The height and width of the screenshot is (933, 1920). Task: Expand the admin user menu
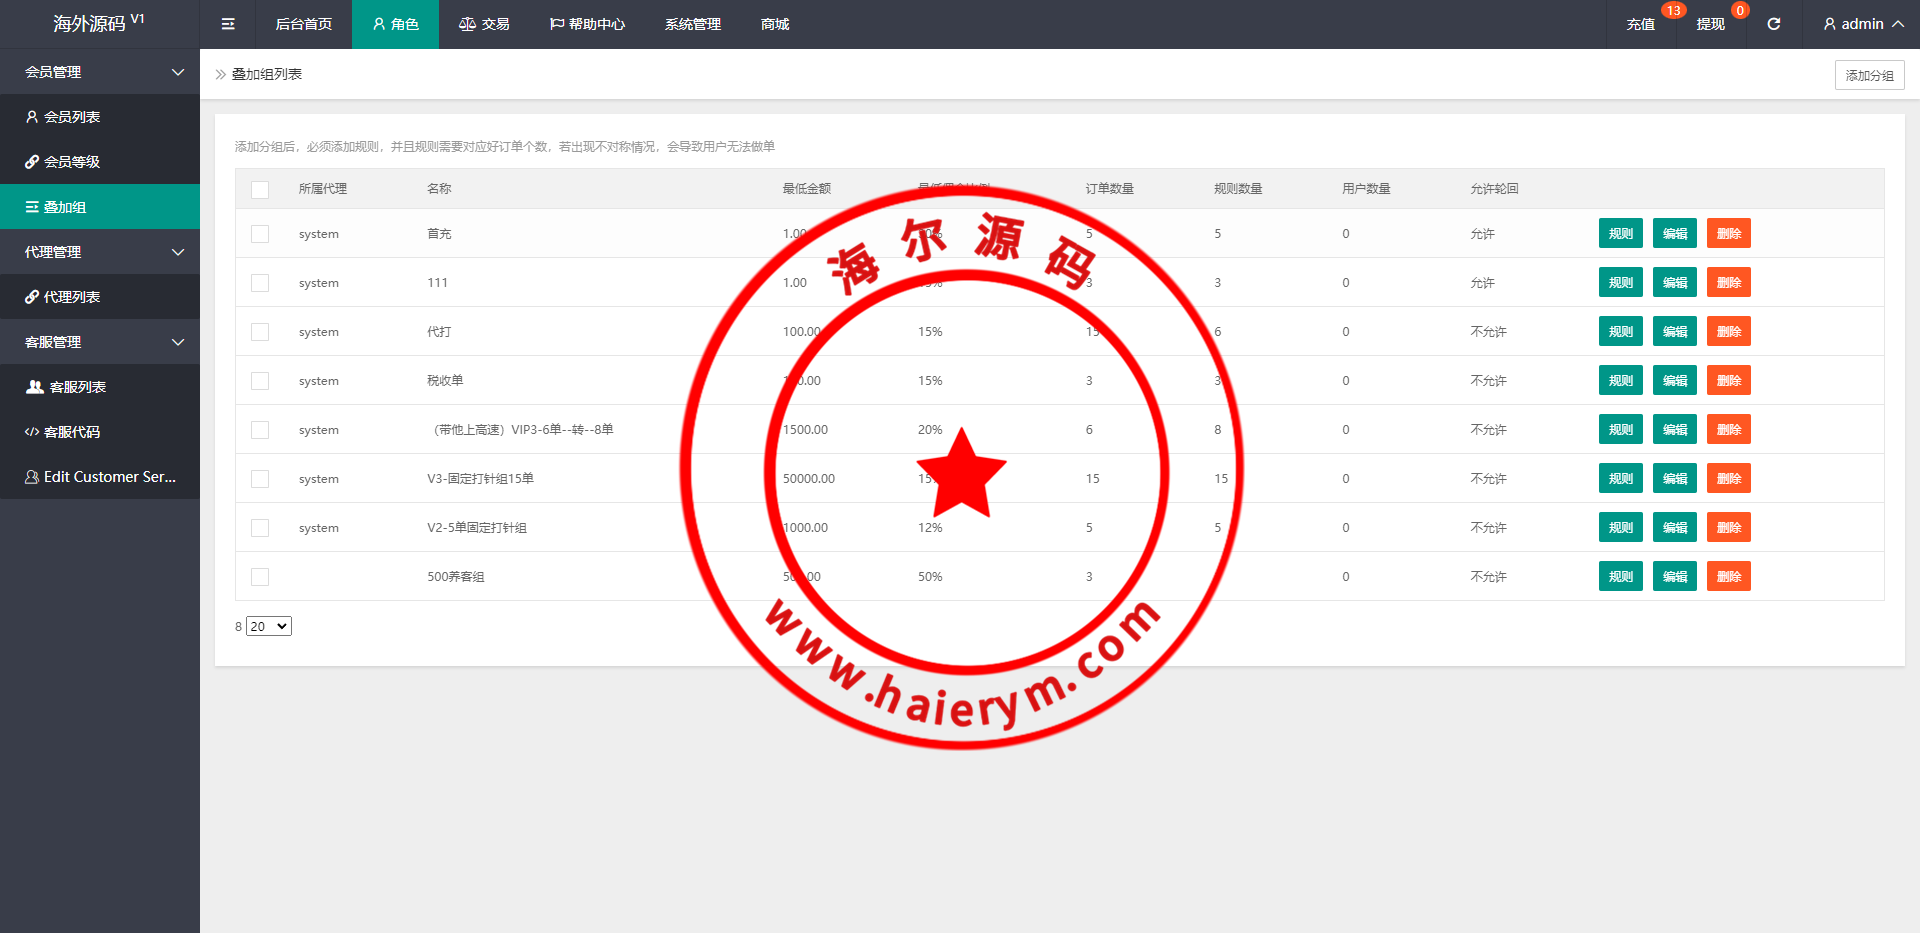click(1862, 24)
